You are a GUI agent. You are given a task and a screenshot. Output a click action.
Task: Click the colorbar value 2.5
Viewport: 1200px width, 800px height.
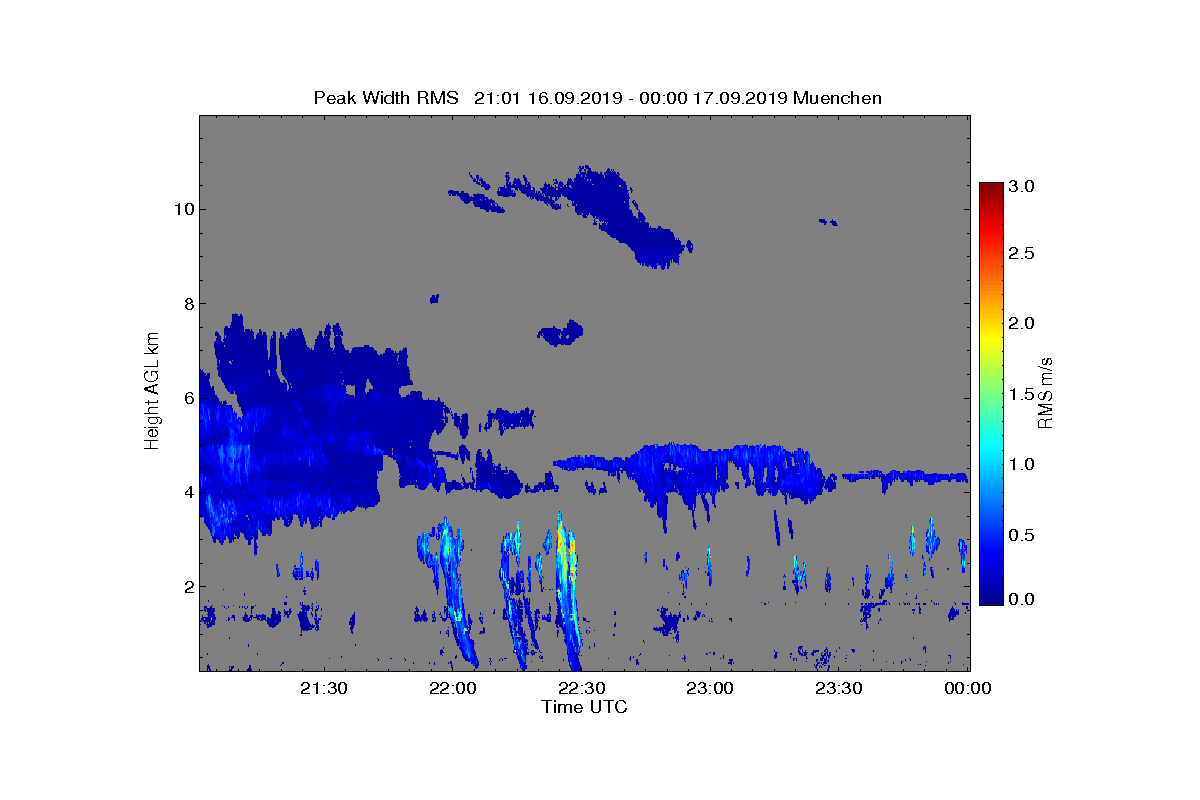tap(1021, 254)
